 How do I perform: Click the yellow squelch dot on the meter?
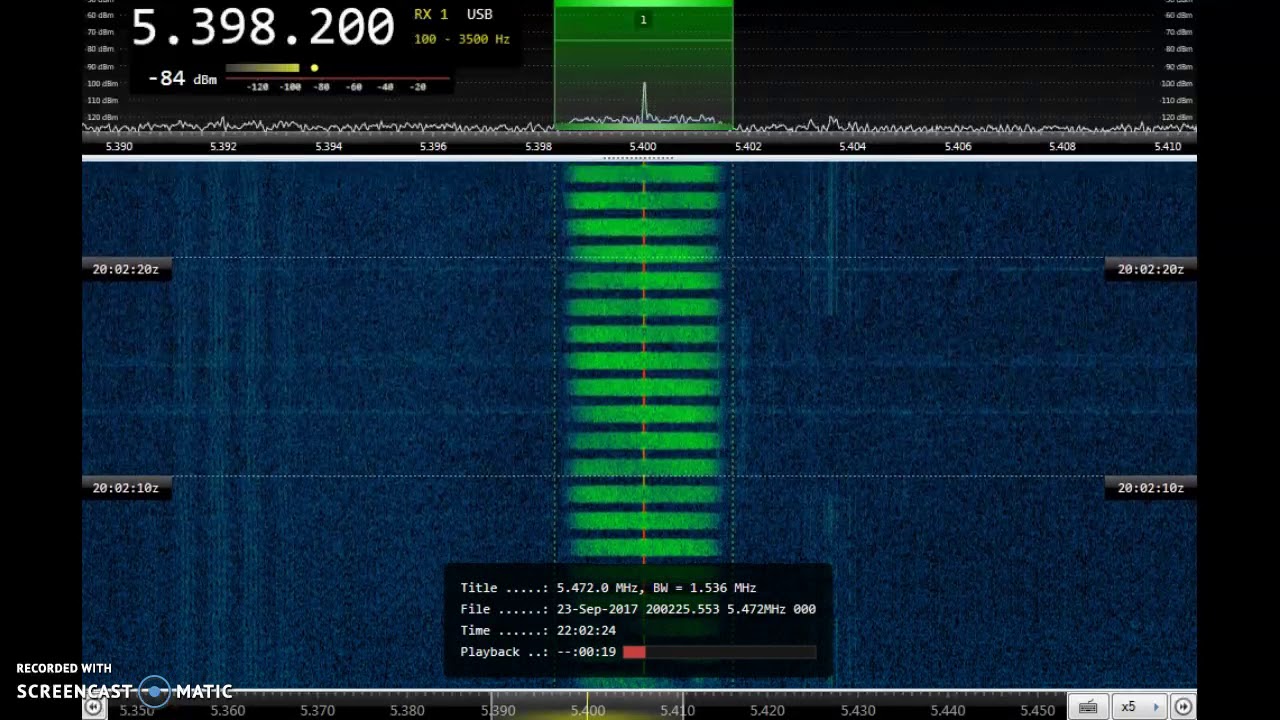click(314, 68)
